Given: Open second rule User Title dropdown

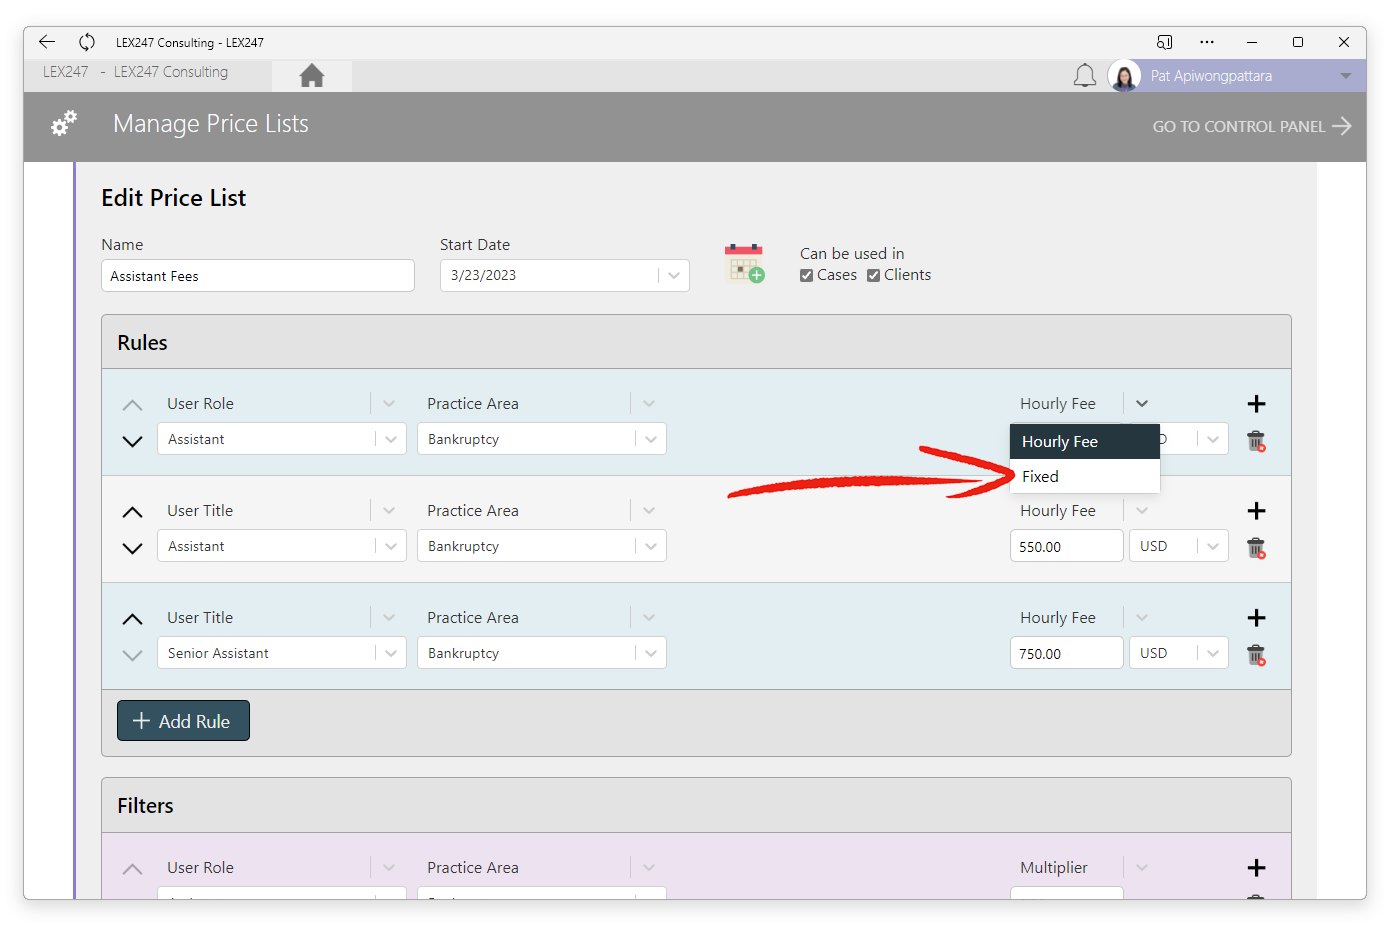Looking at the screenshot, I should click(x=389, y=511).
